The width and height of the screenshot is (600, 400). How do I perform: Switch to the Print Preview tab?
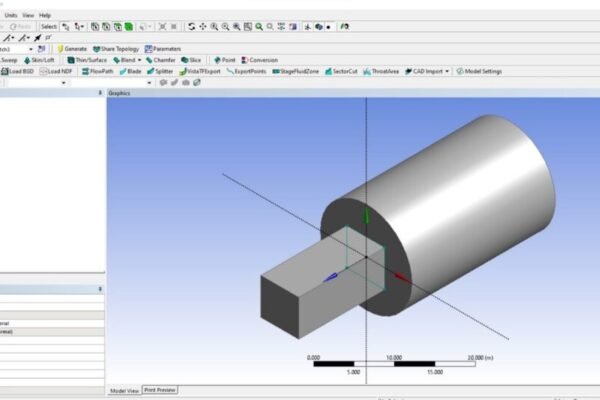point(160,390)
